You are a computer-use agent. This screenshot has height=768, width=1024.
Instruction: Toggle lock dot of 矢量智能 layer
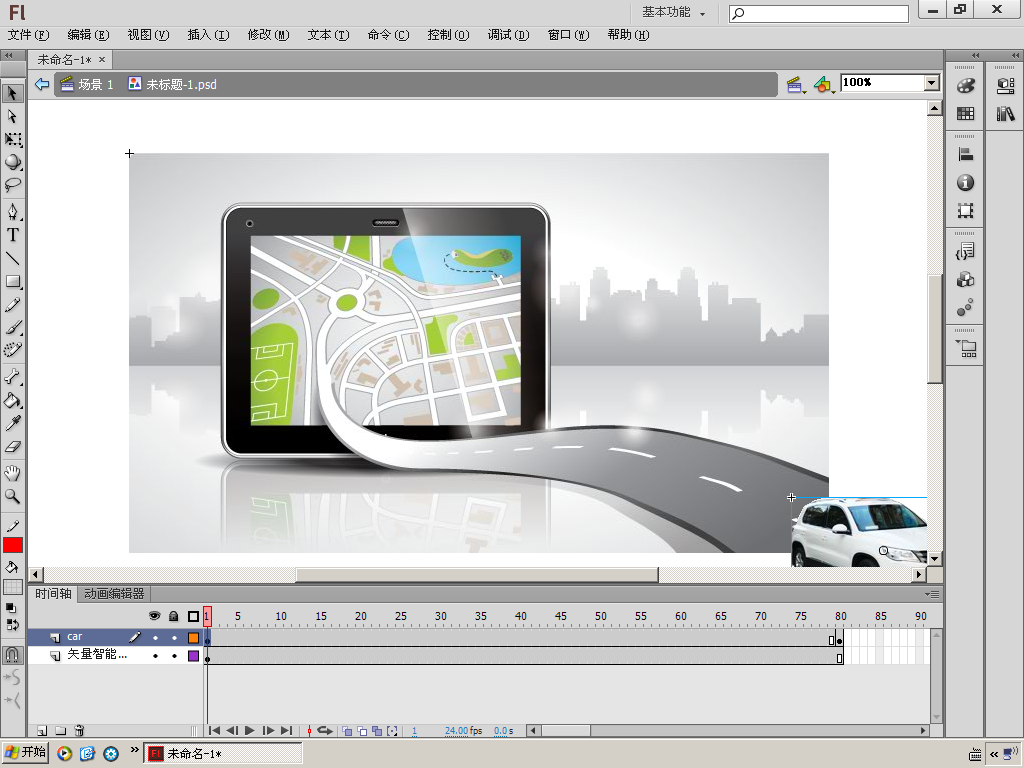click(174, 656)
